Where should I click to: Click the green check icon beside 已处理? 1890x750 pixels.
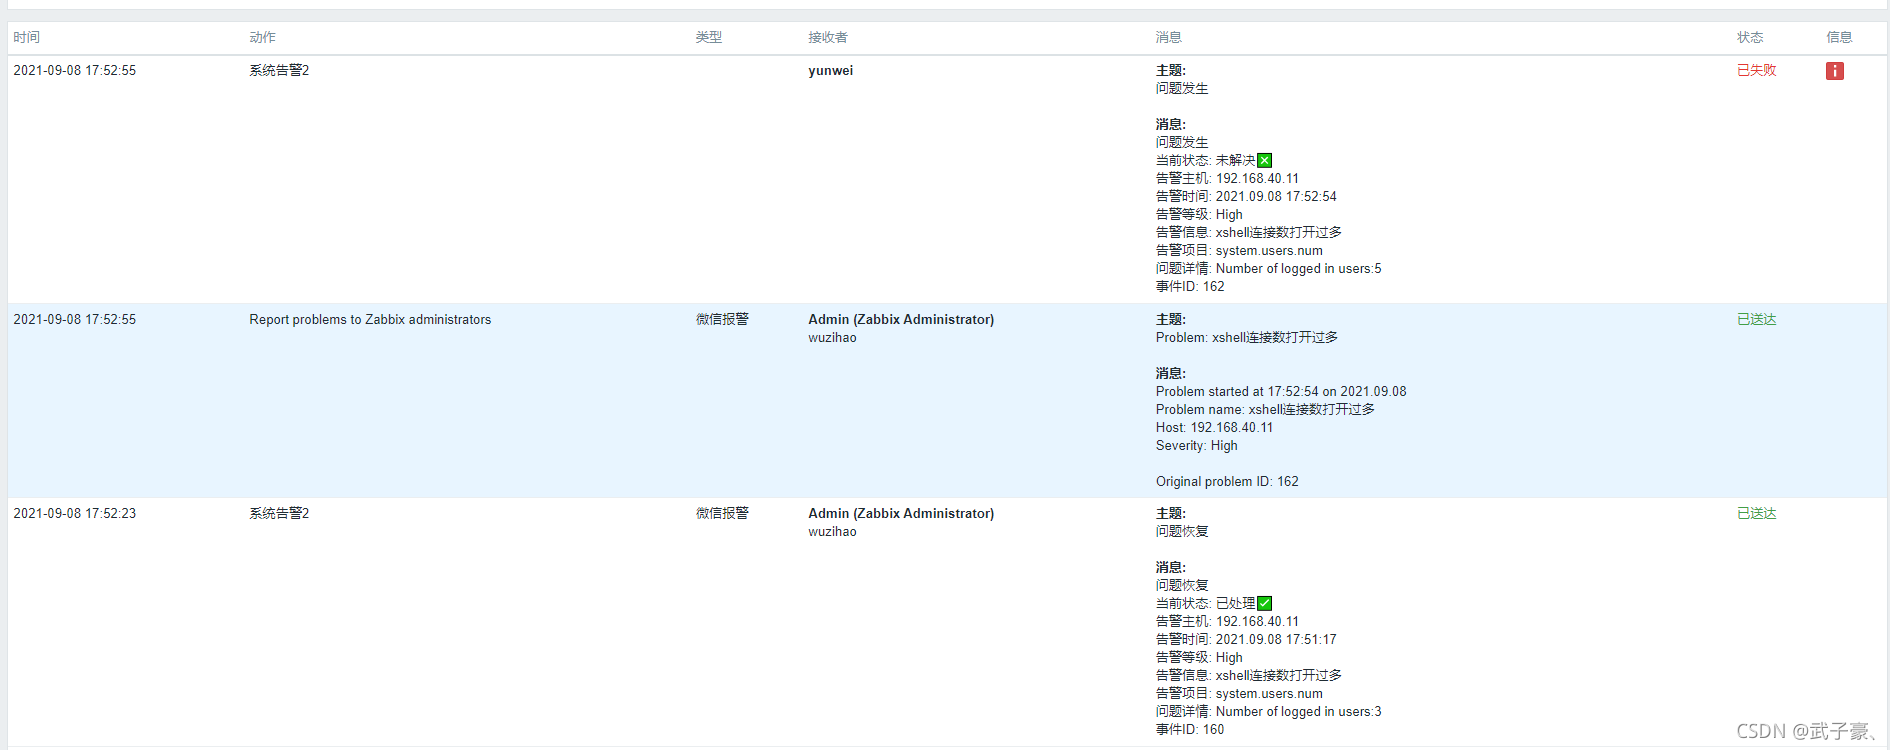(x=1264, y=603)
